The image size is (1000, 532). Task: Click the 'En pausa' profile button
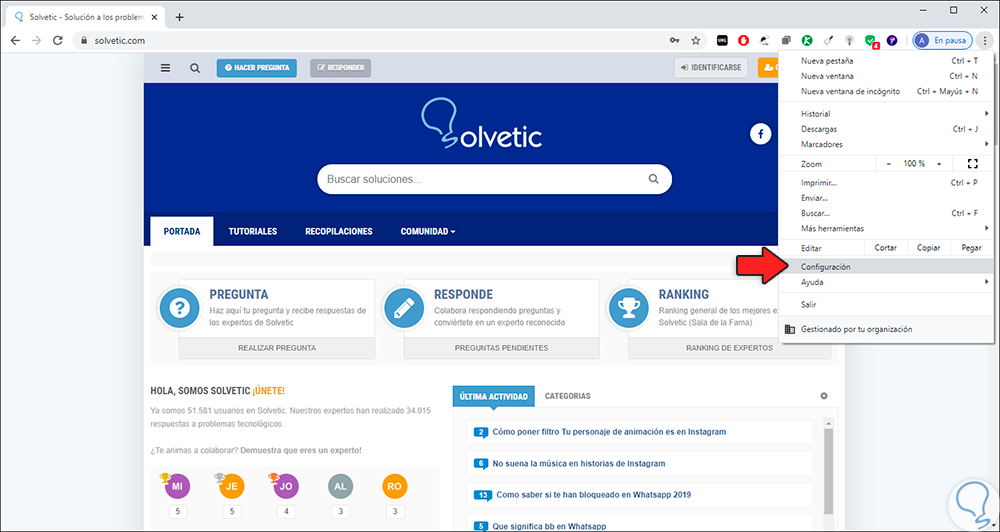tap(942, 40)
